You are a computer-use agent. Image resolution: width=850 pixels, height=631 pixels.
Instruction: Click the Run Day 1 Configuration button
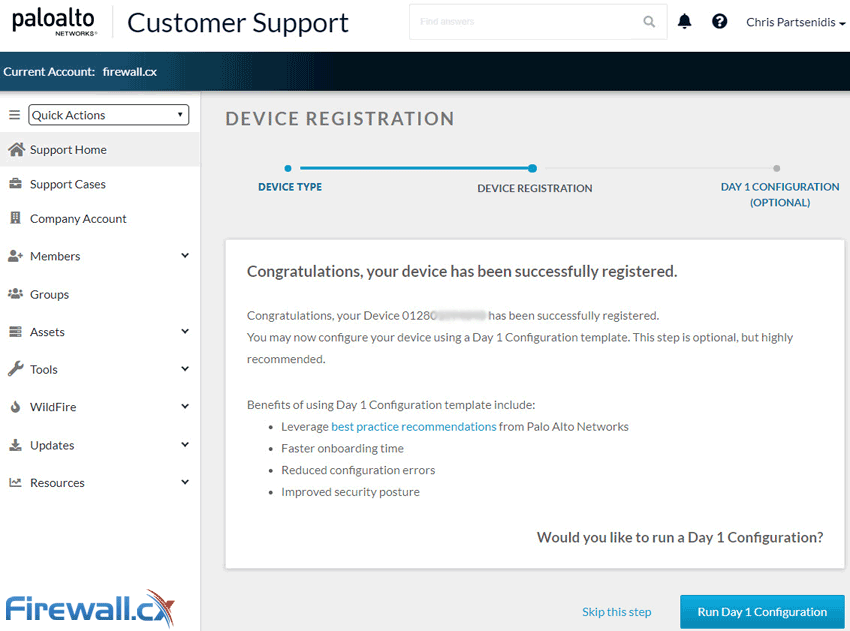[x=762, y=612]
